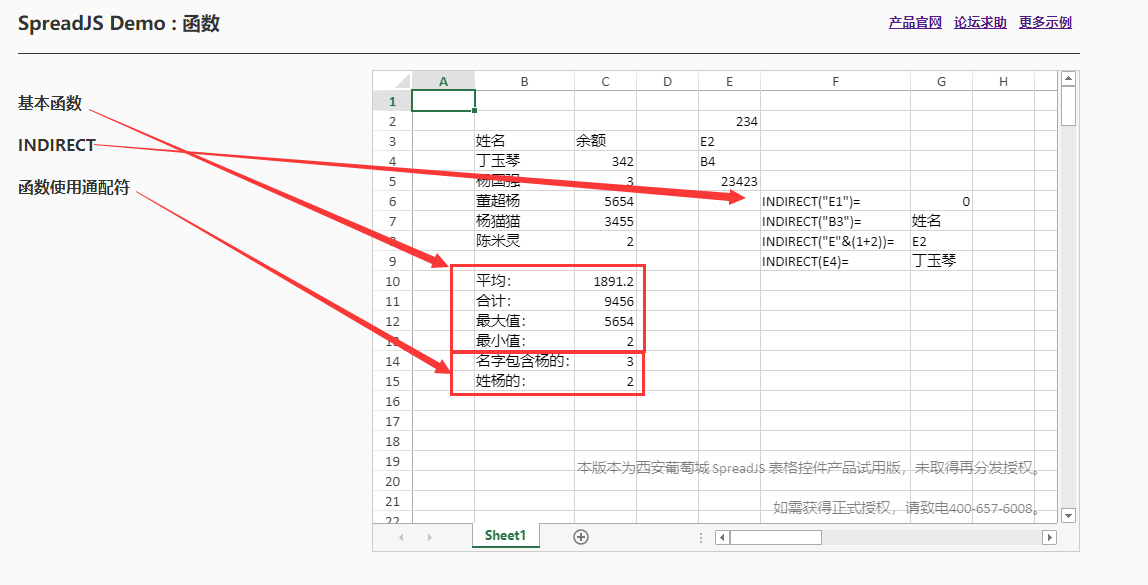
Task: Select column B header
Action: pos(524,81)
